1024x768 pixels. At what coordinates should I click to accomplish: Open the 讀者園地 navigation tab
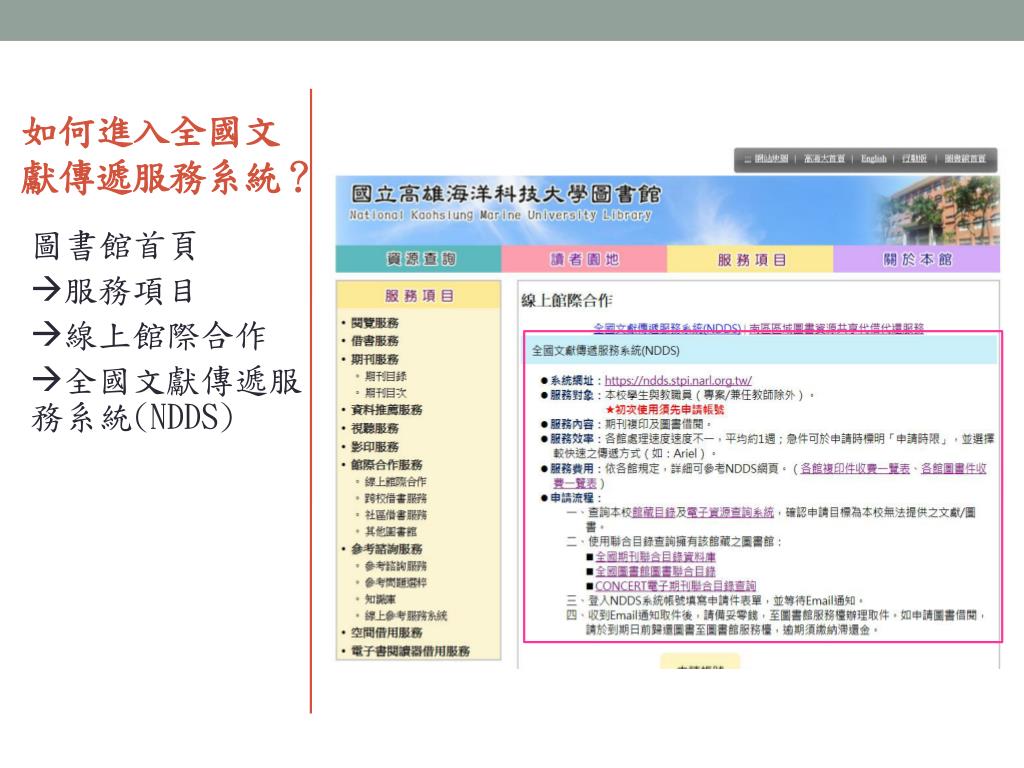(584, 259)
